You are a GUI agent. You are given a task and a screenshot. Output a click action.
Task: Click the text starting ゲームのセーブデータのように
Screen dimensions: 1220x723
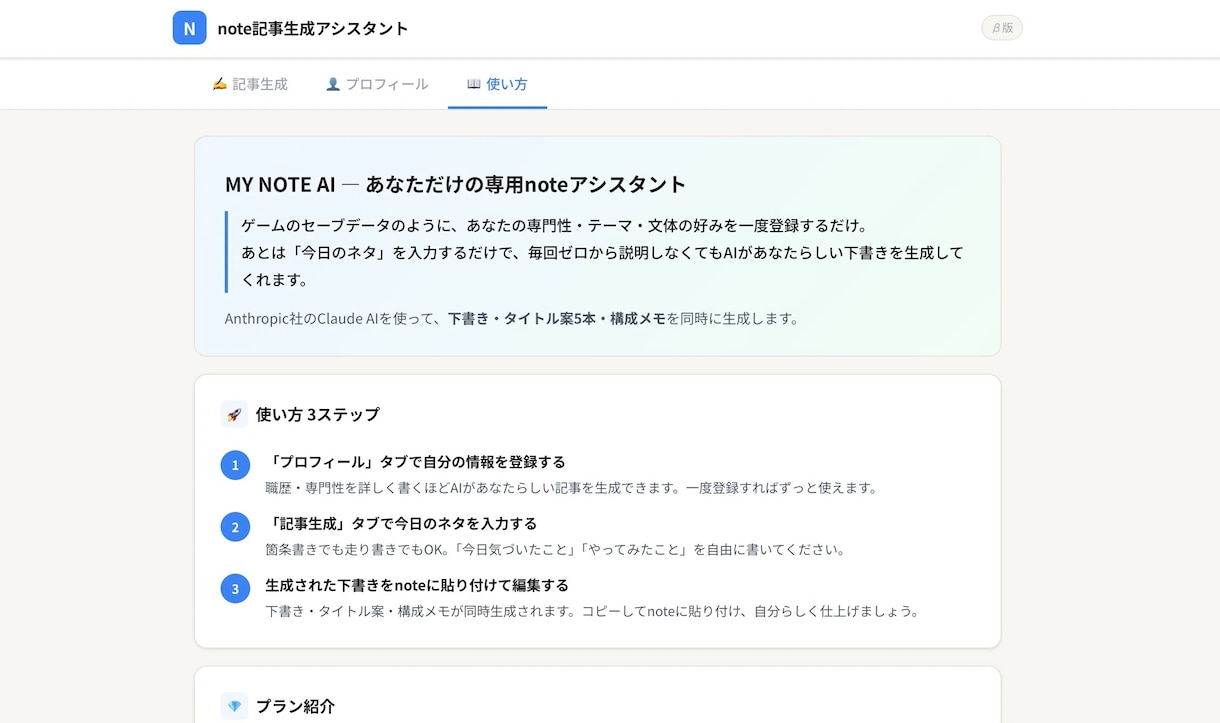click(603, 252)
